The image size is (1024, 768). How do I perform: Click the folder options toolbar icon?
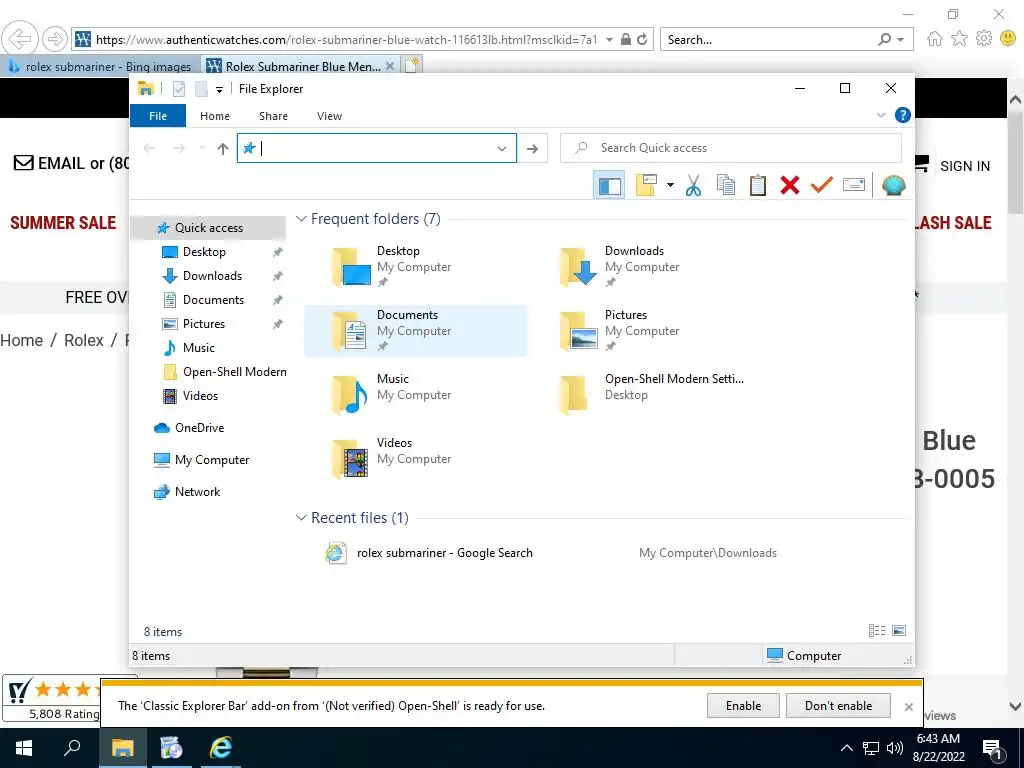pyautogui.click(x=646, y=185)
